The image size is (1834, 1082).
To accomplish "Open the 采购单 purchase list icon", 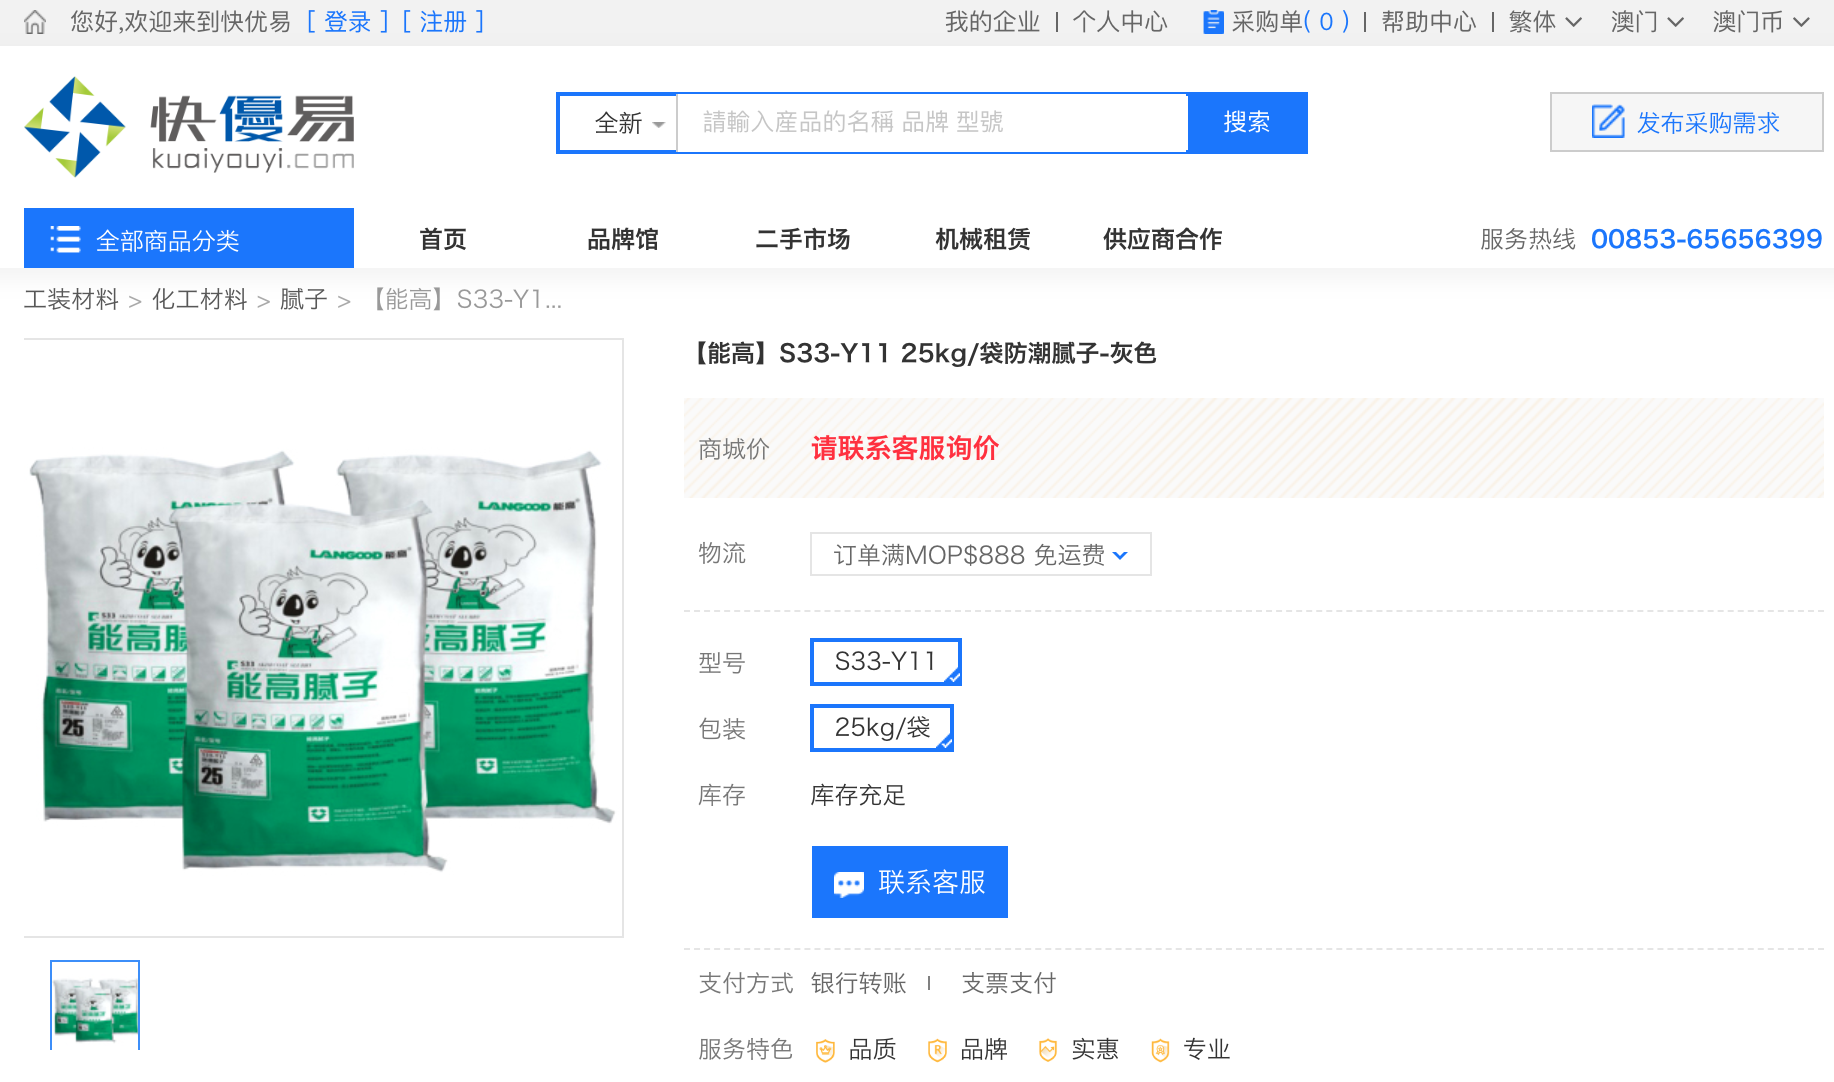I will pyautogui.click(x=1213, y=21).
